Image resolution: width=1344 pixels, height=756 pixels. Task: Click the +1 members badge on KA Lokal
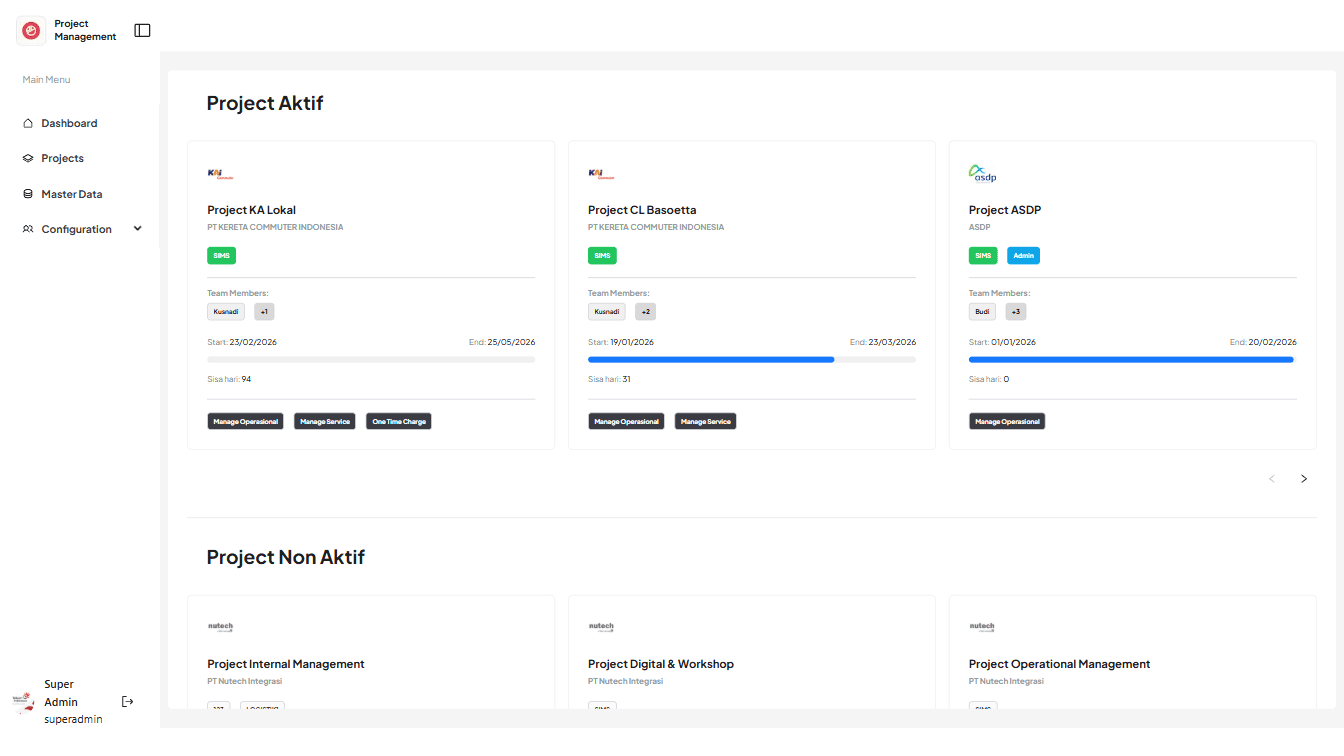point(264,312)
